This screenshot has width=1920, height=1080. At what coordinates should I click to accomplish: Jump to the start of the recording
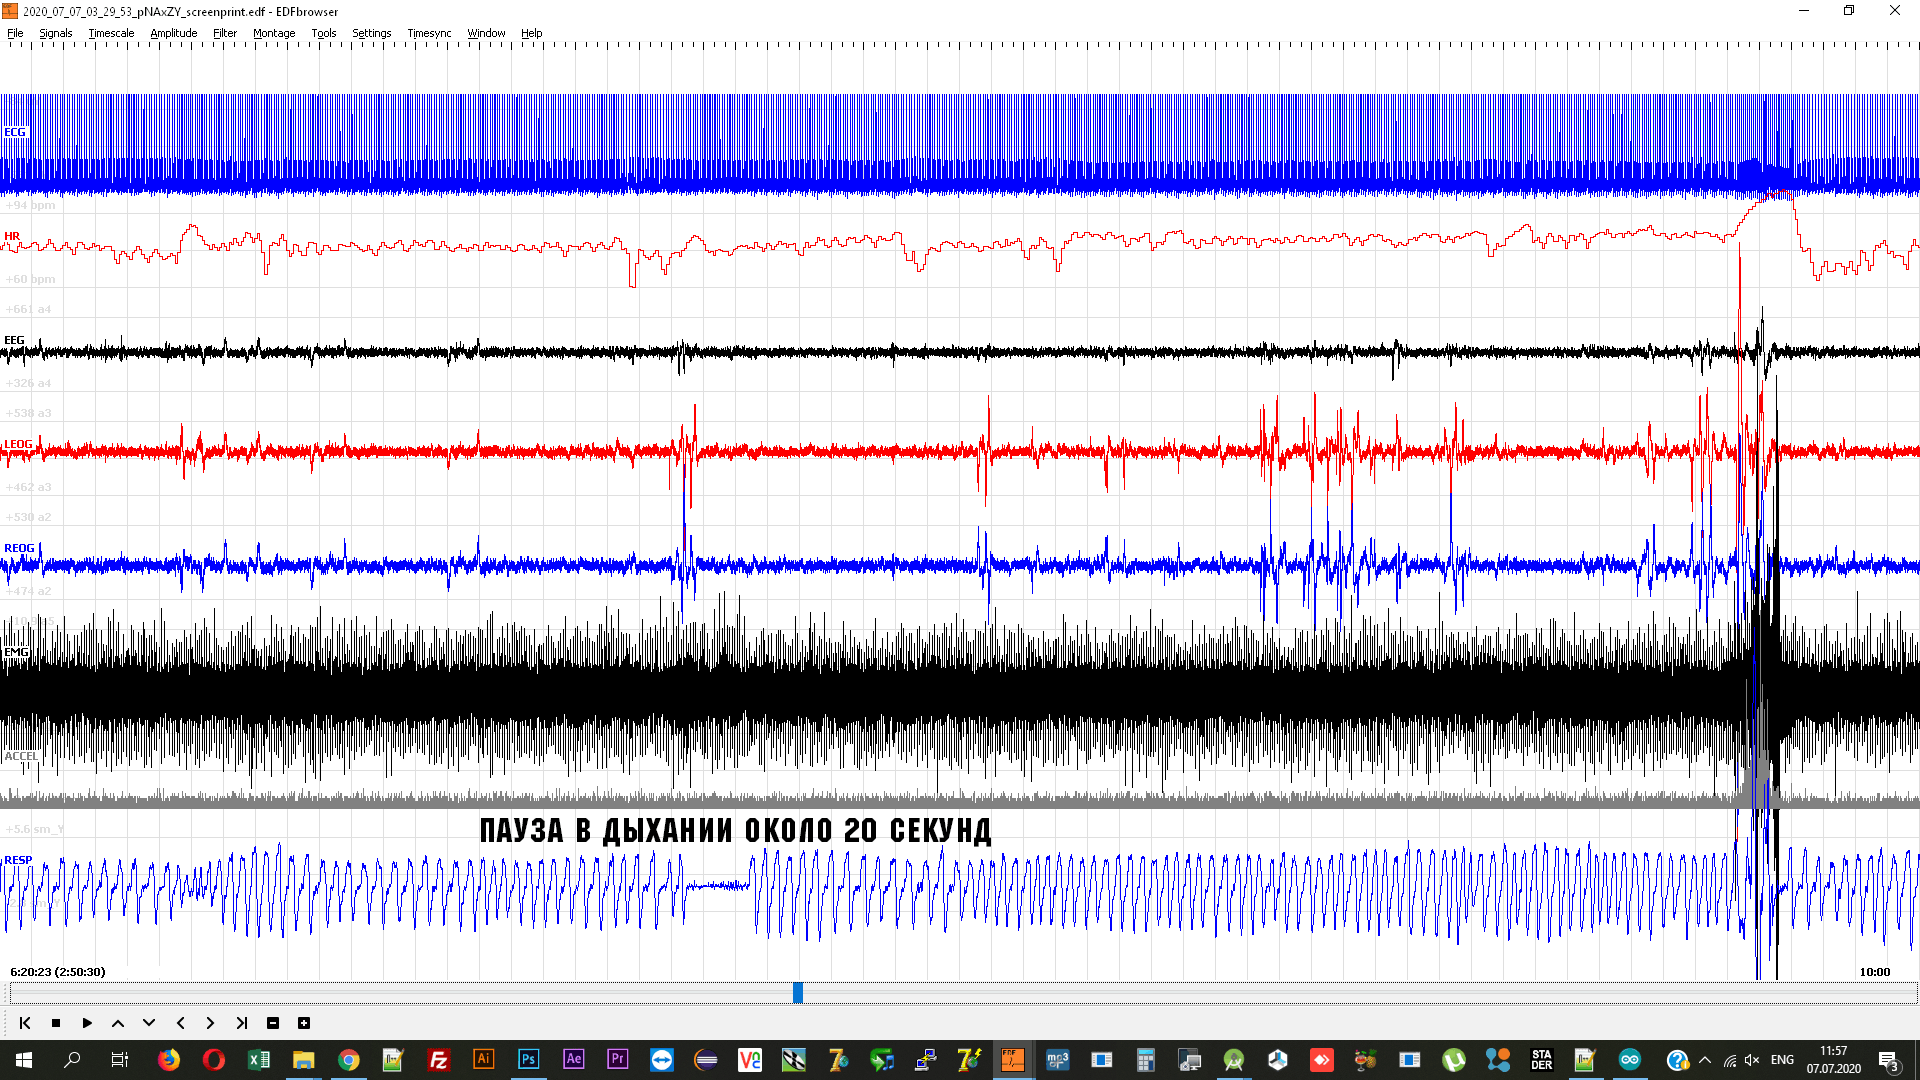(25, 1023)
